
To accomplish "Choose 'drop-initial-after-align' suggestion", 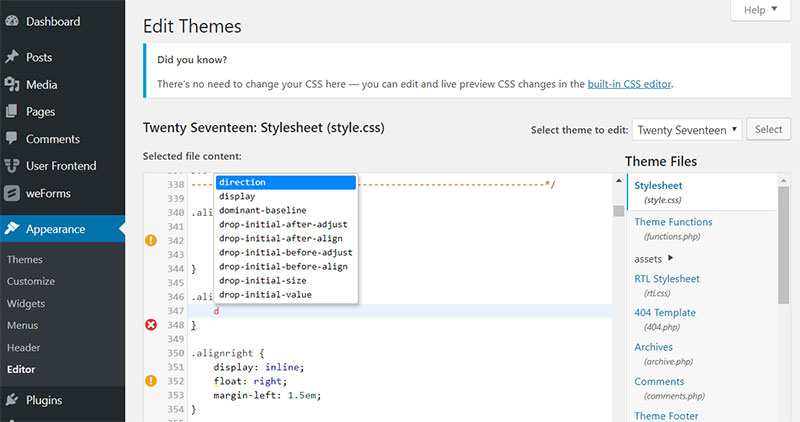I will click(x=286, y=238).
